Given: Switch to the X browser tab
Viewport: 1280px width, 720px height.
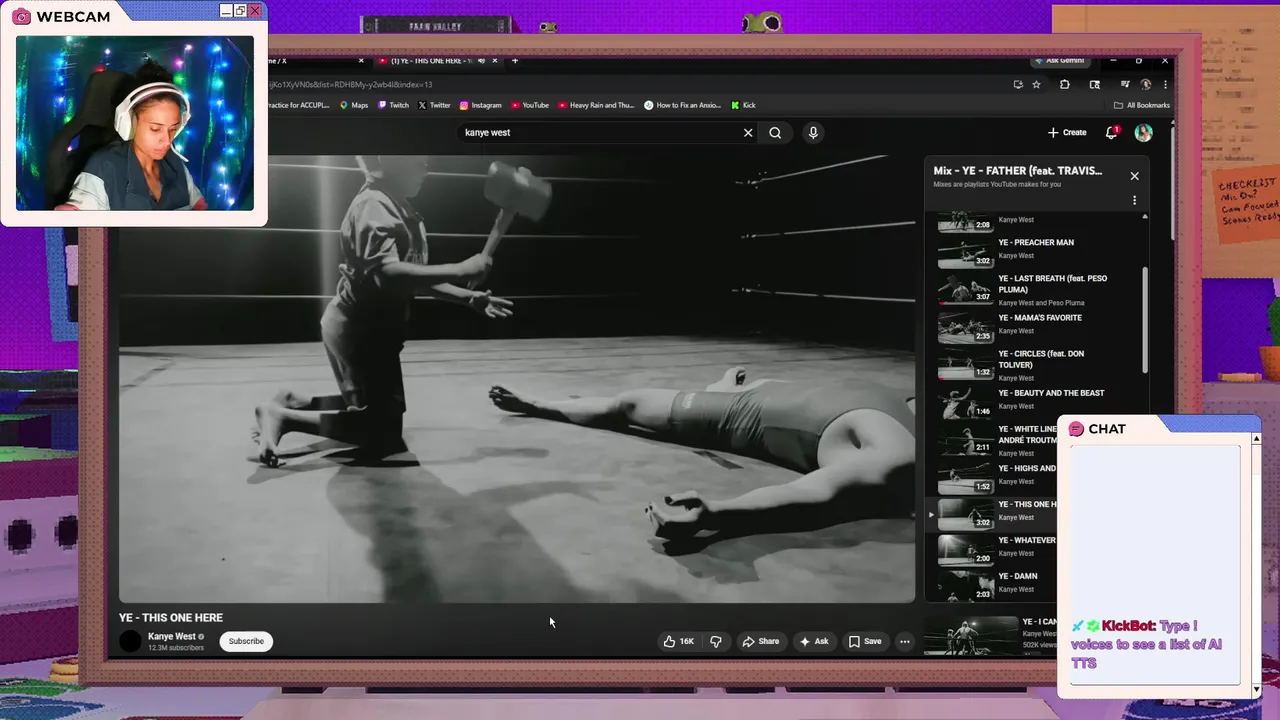Looking at the screenshot, I should pos(315,61).
